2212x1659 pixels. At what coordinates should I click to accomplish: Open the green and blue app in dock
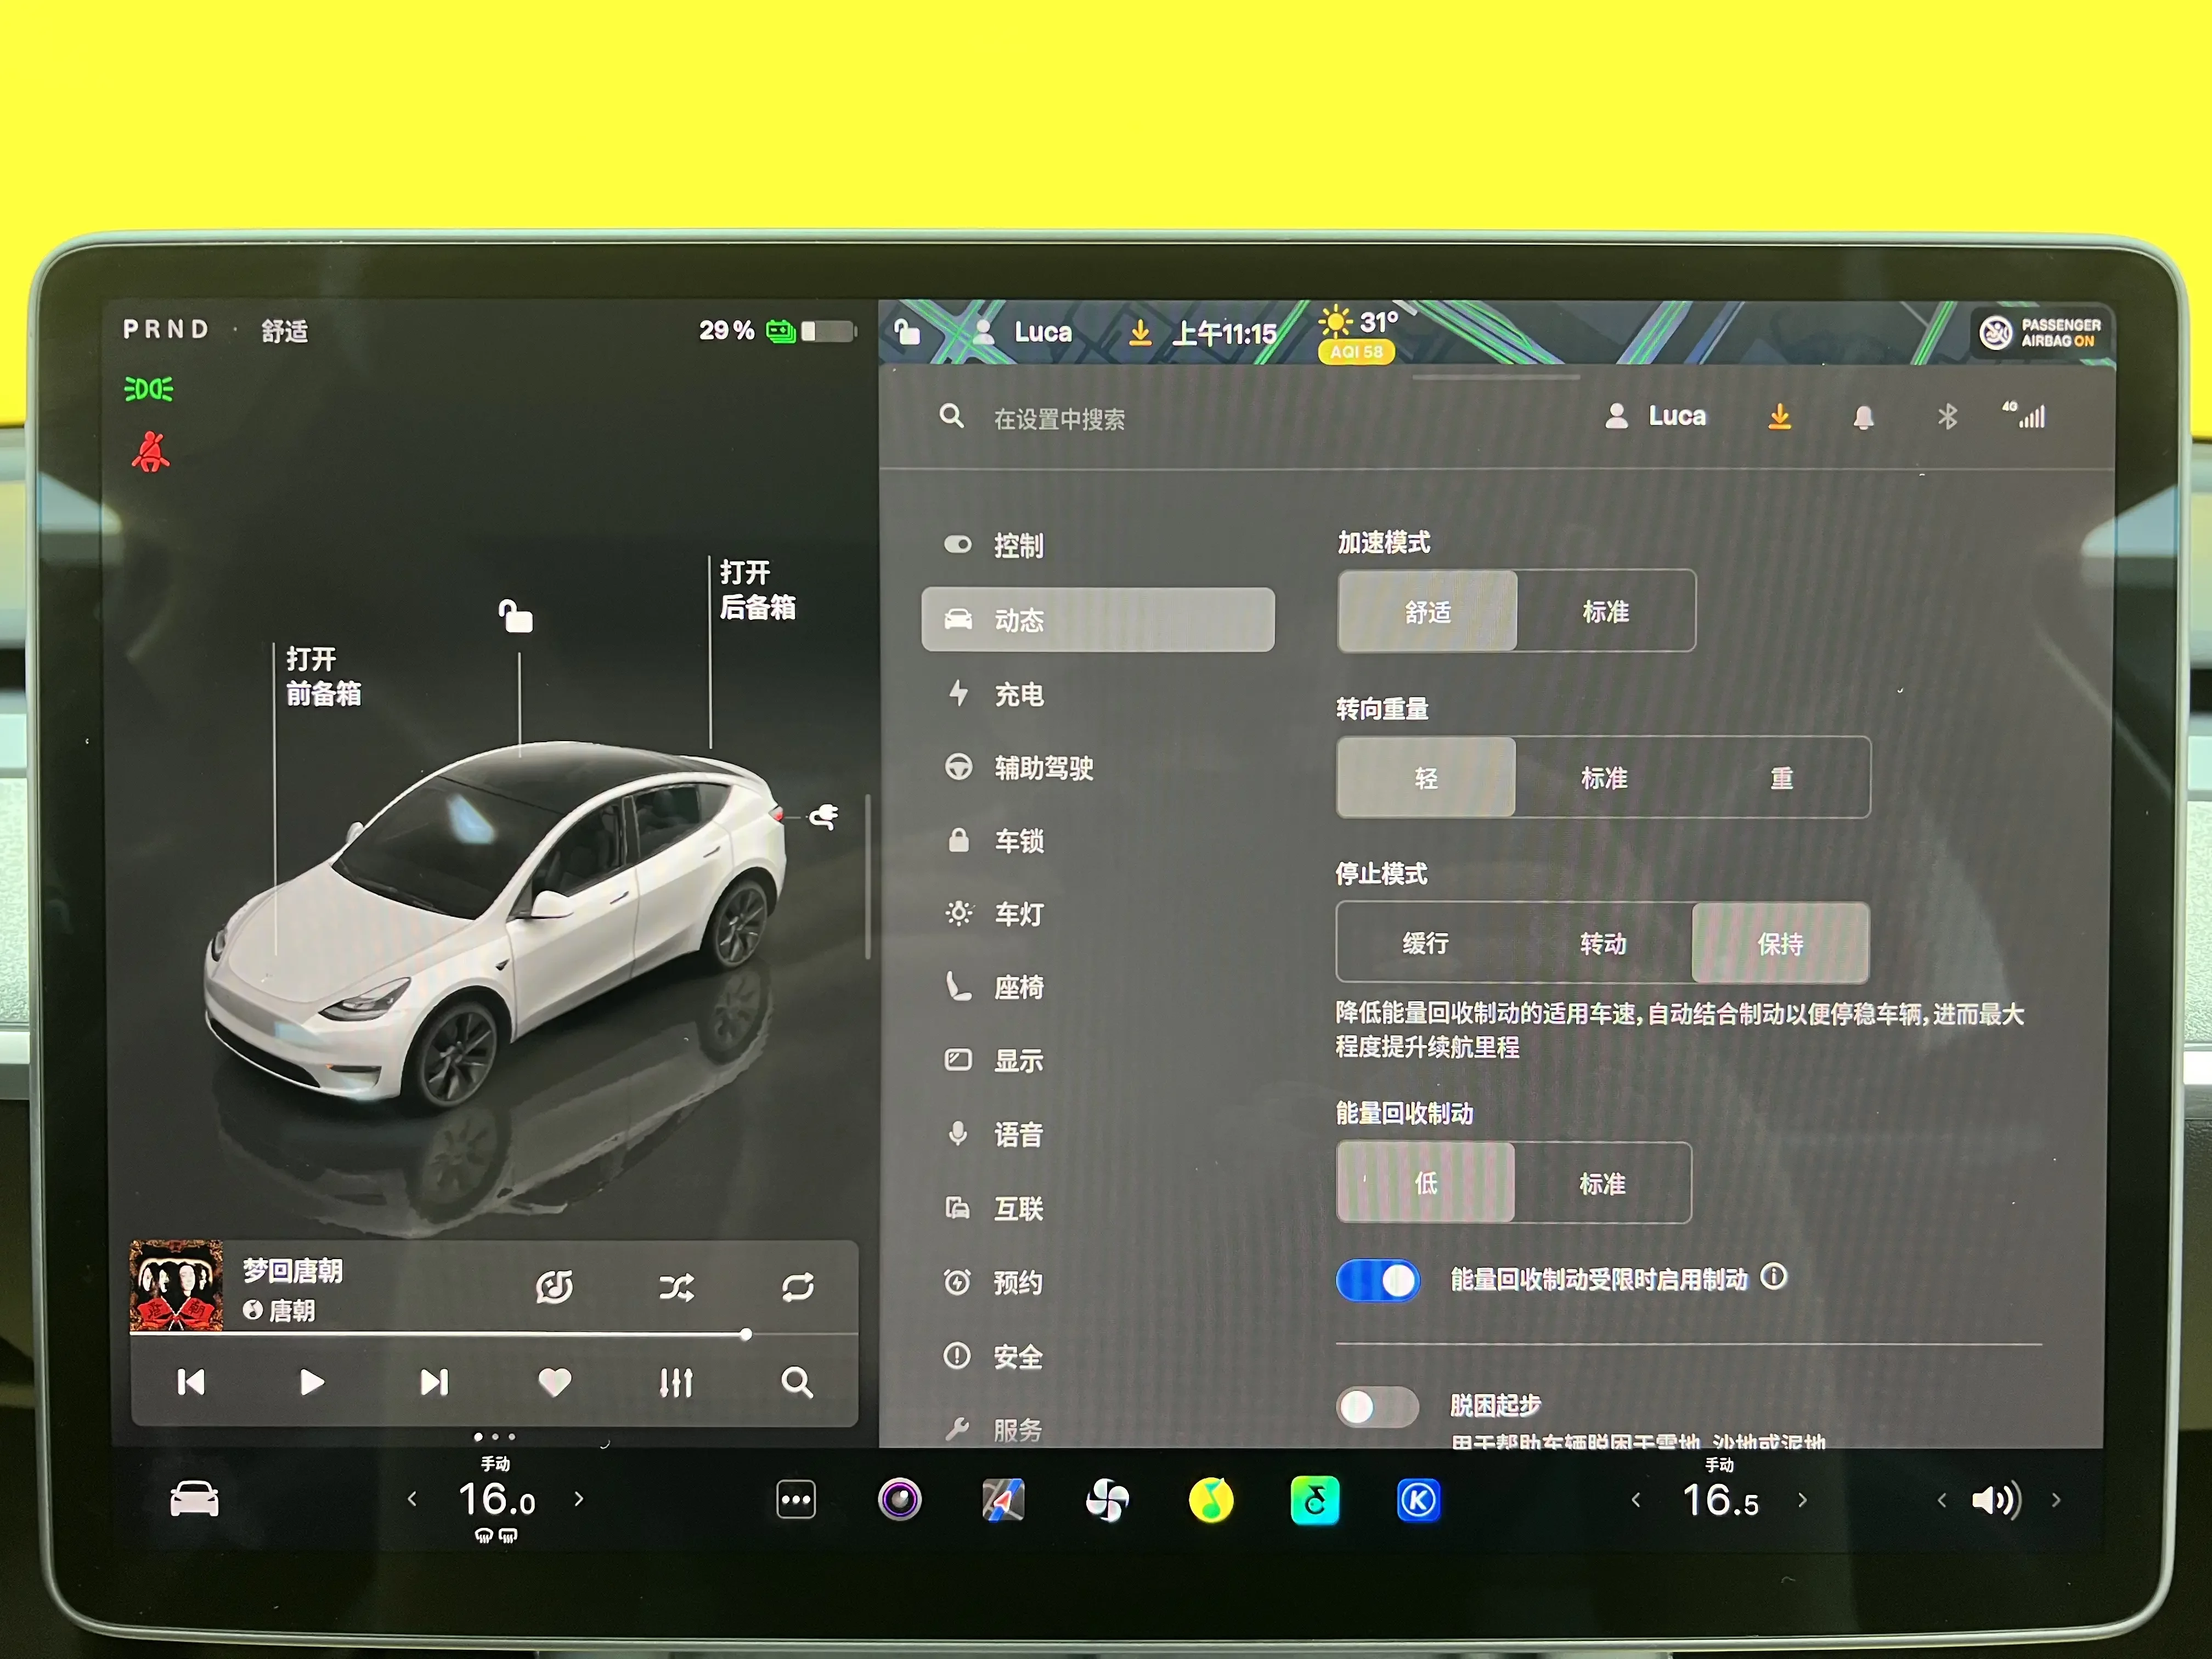1315,1500
